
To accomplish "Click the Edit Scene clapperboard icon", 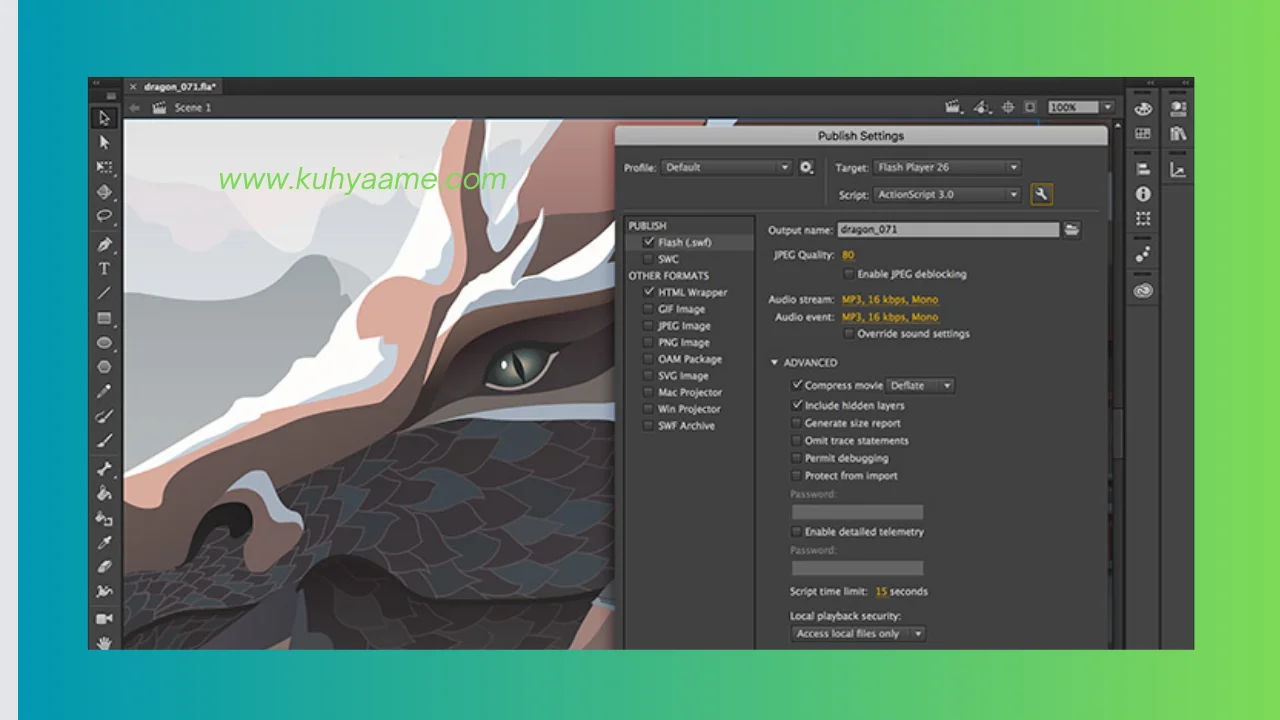I will 953,107.
